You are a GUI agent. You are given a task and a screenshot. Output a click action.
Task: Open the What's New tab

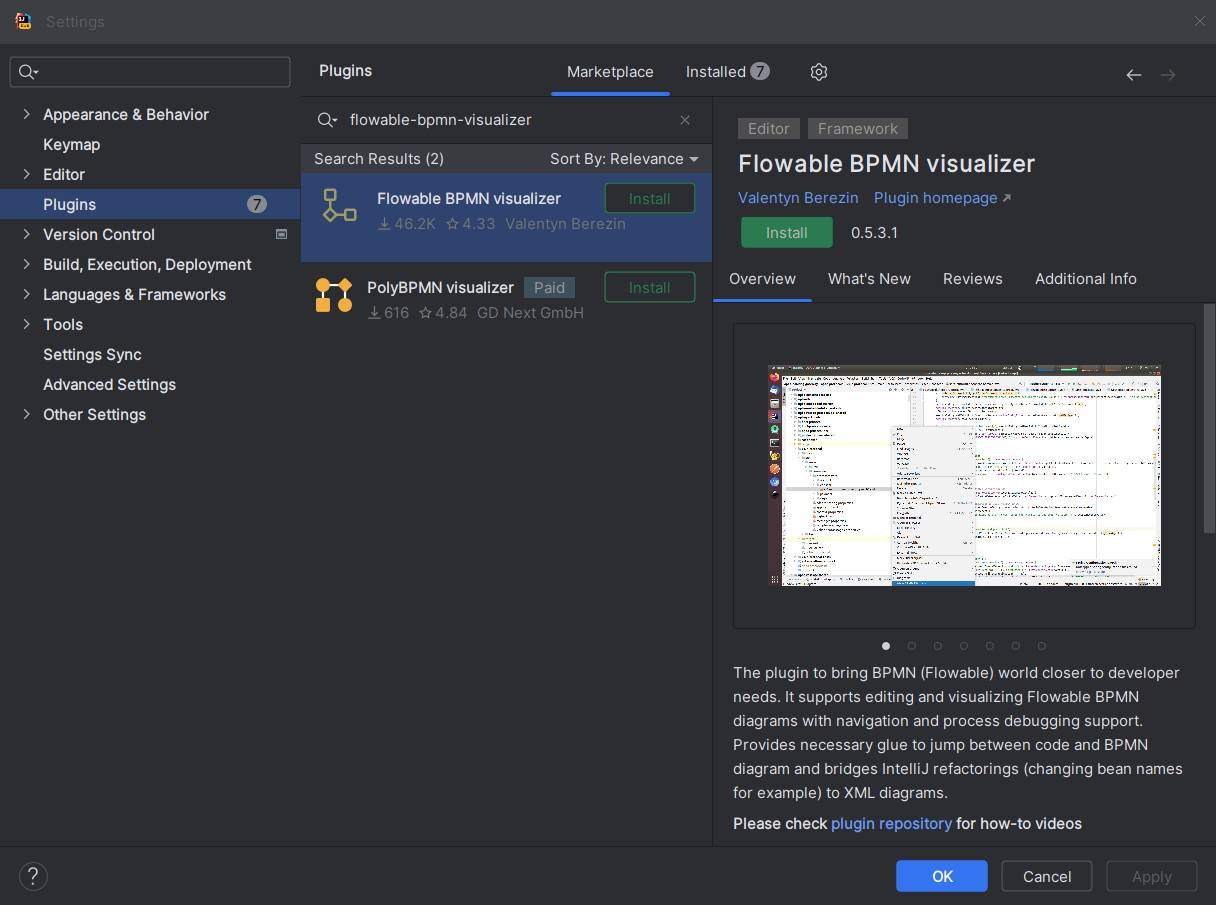[x=869, y=279]
